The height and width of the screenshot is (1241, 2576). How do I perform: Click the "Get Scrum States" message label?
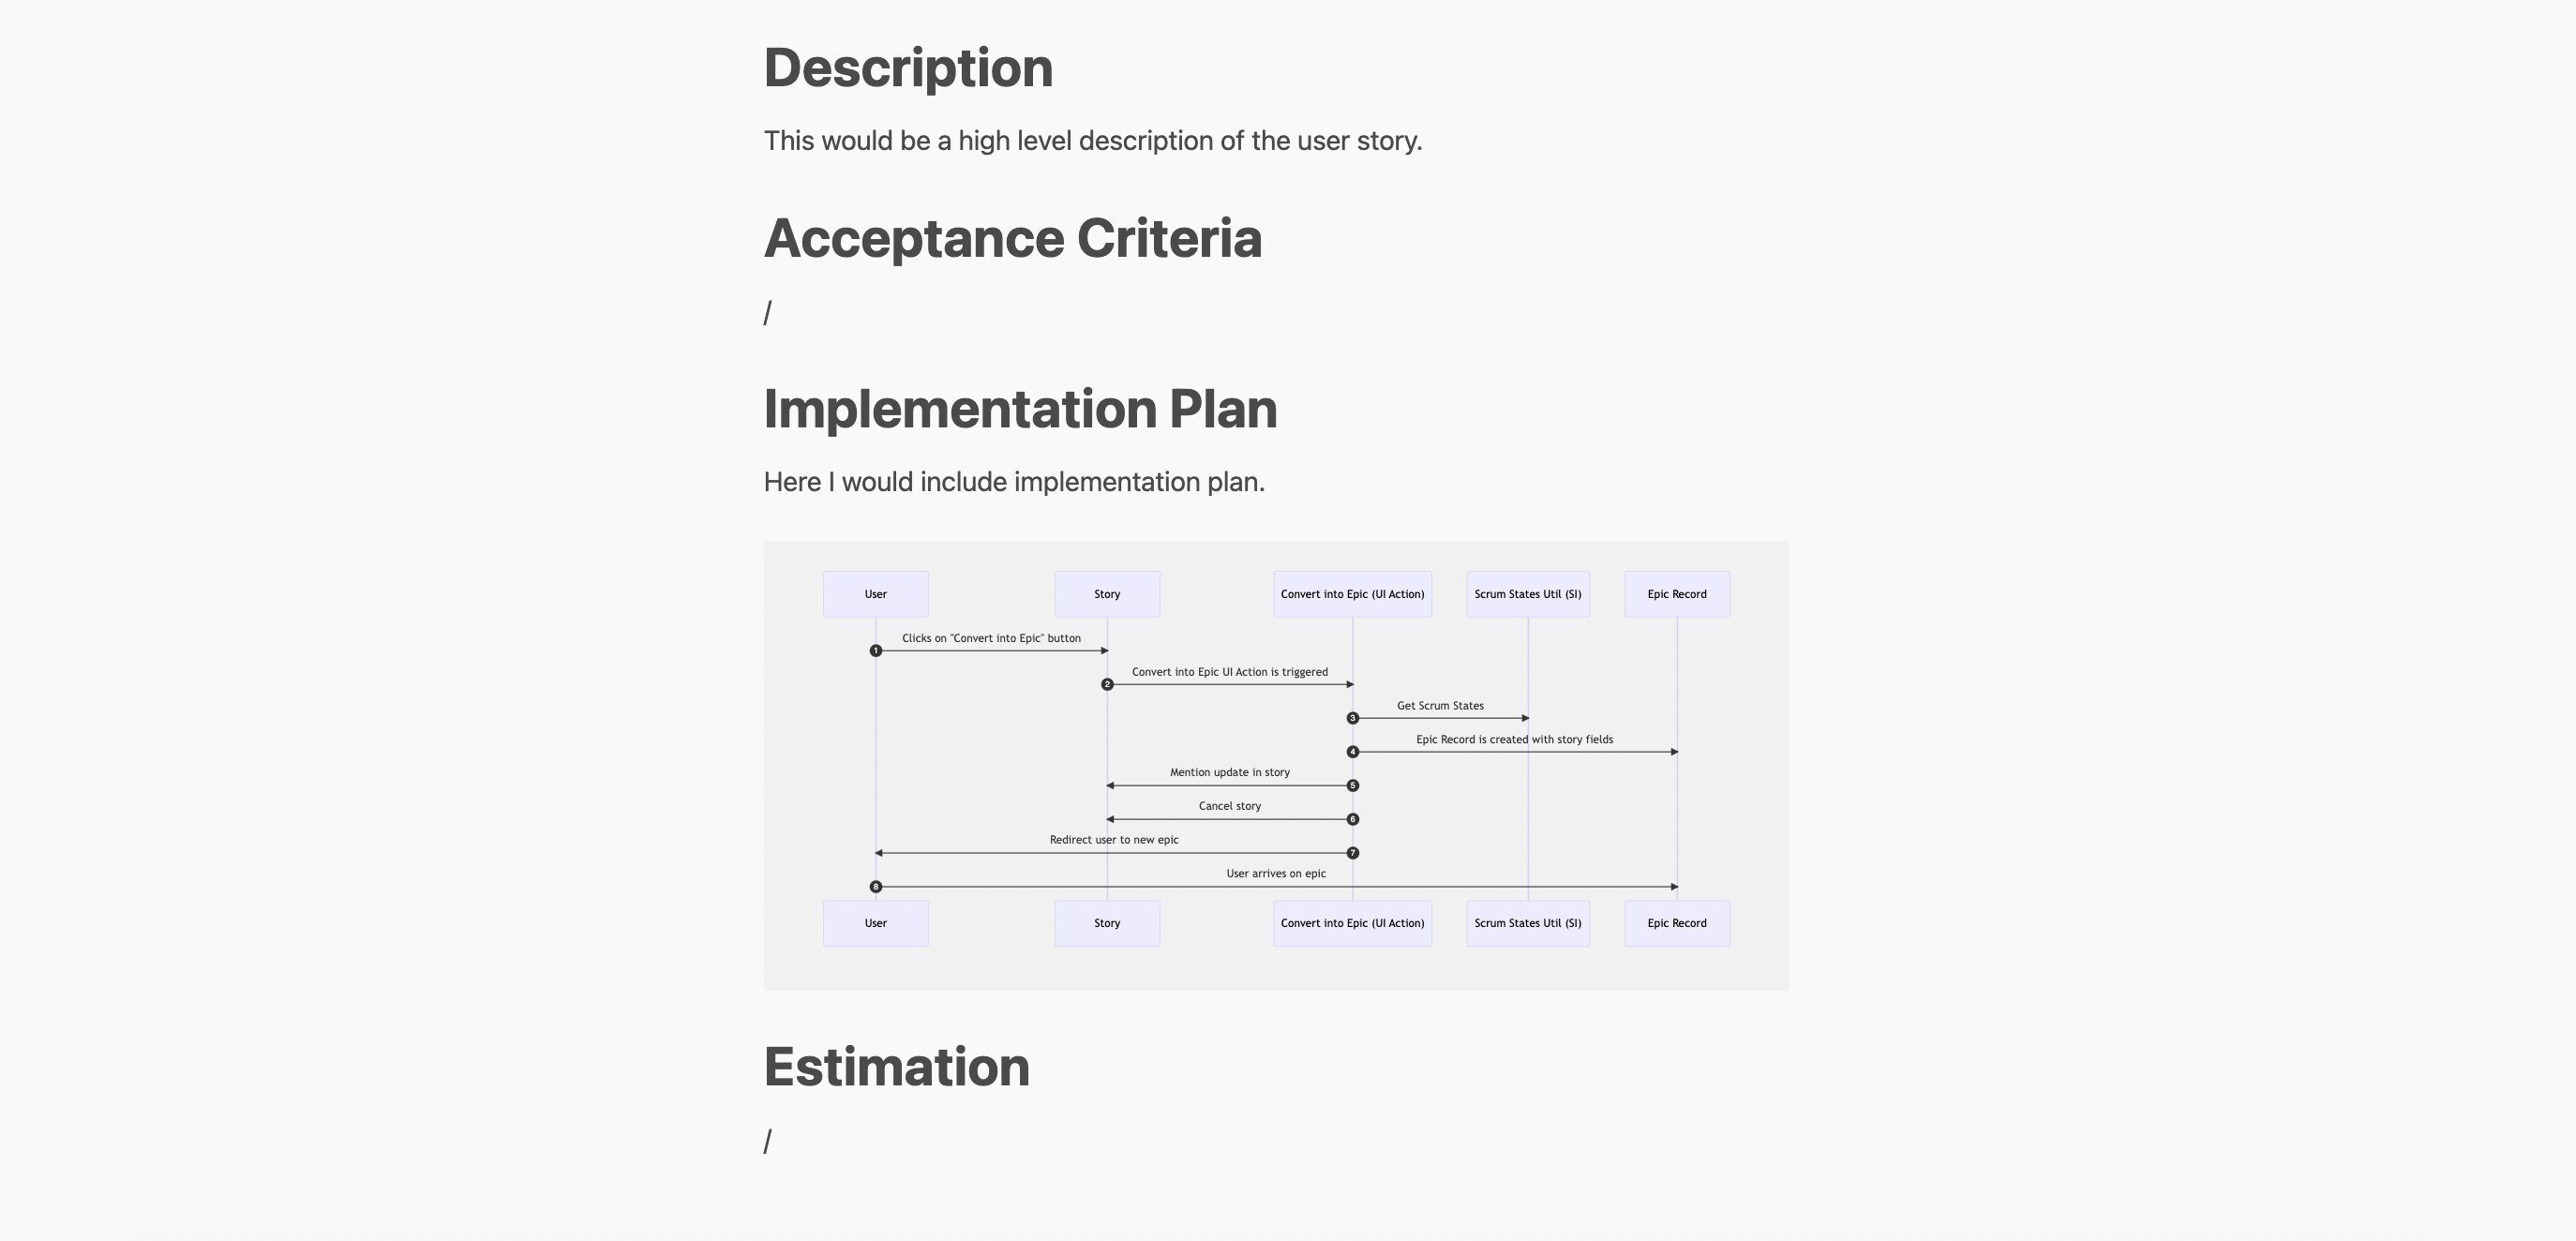point(1440,706)
